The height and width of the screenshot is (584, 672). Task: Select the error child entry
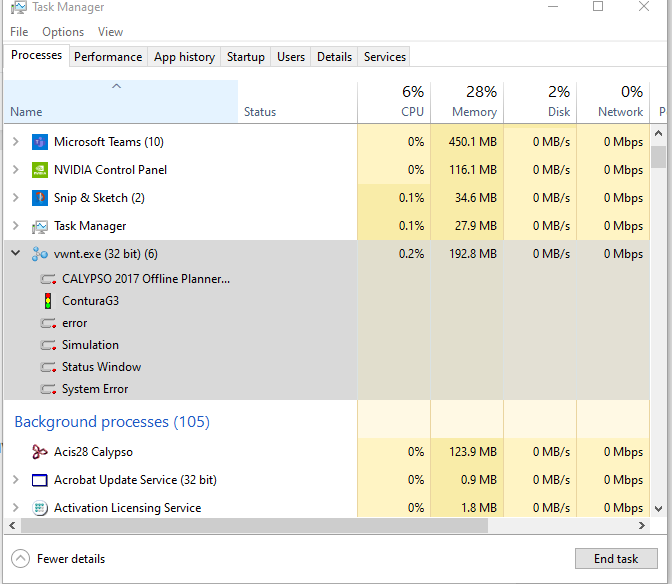[75, 323]
